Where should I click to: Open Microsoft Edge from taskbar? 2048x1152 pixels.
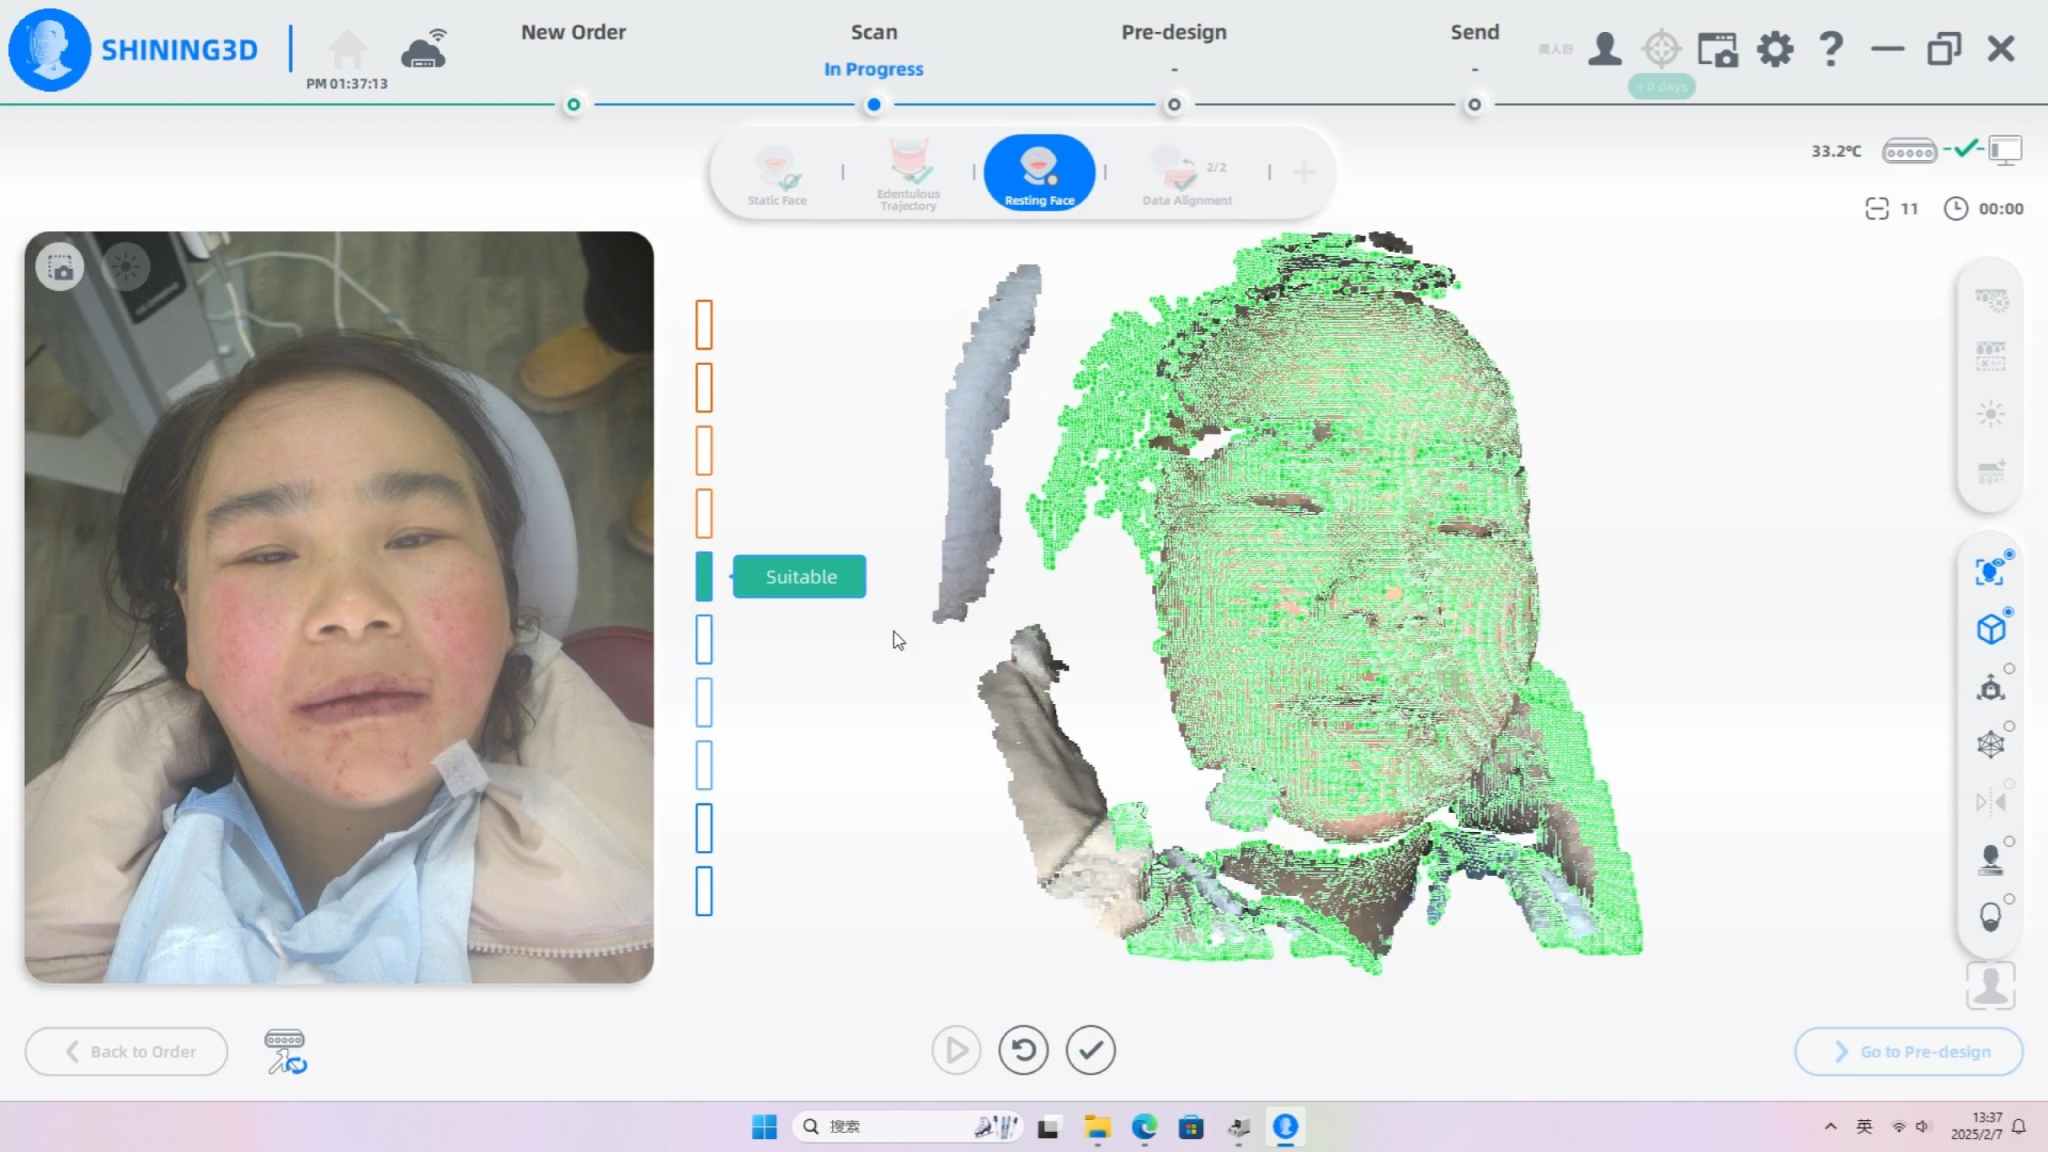1144,1128
